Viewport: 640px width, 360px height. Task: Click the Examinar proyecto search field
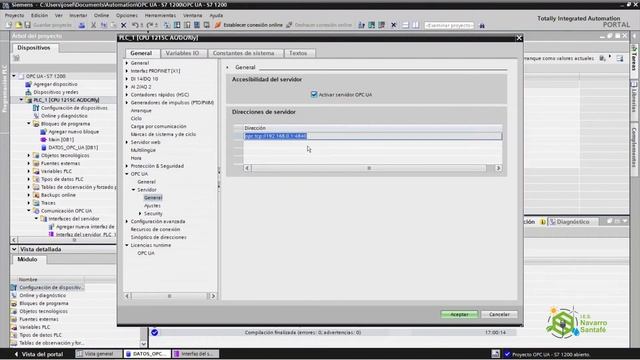click(x=449, y=25)
